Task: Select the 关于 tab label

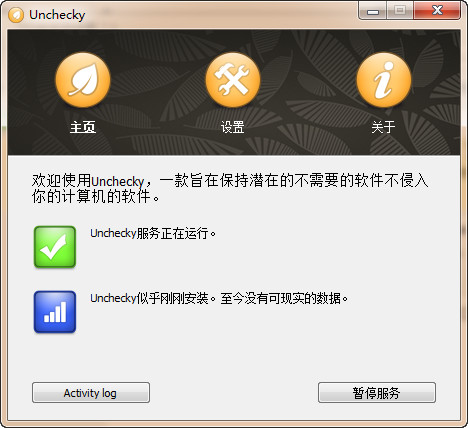Action: click(384, 127)
